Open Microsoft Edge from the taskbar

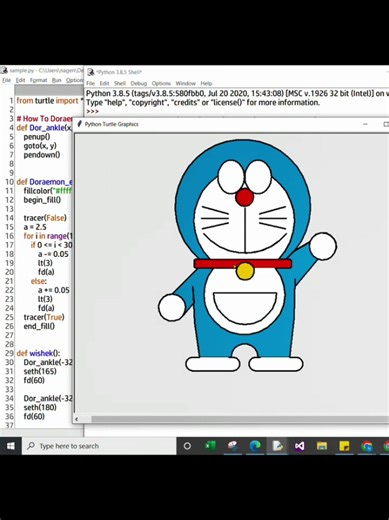pos(255,446)
